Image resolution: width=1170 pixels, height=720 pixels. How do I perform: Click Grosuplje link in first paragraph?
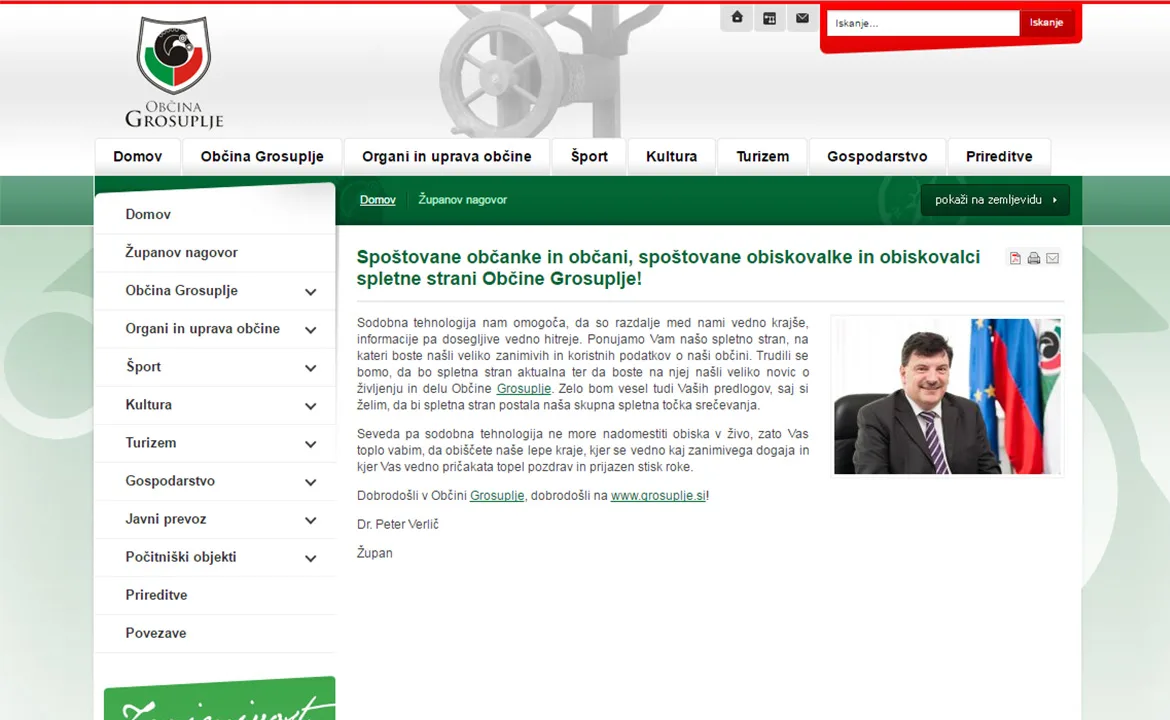click(x=524, y=389)
